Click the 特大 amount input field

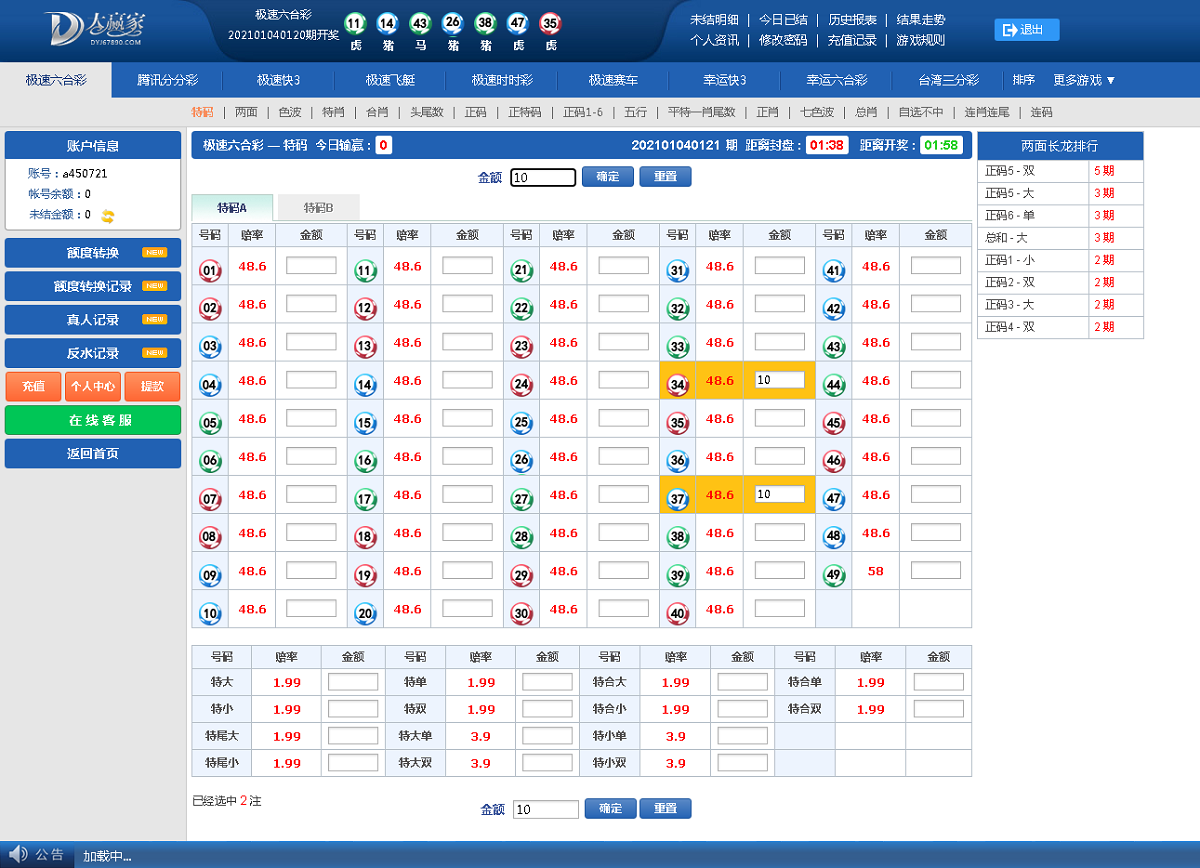(353, 682)
